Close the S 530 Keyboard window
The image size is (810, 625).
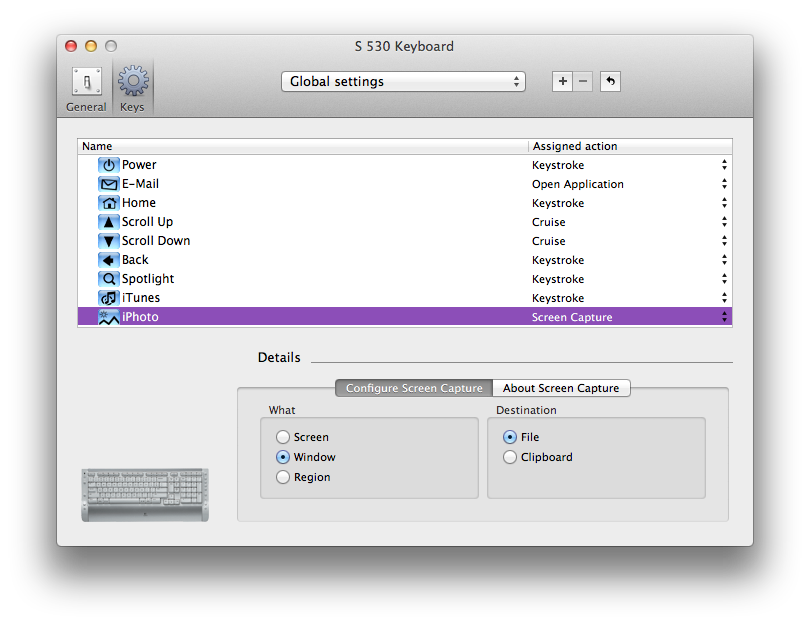(x=71, y=46)
